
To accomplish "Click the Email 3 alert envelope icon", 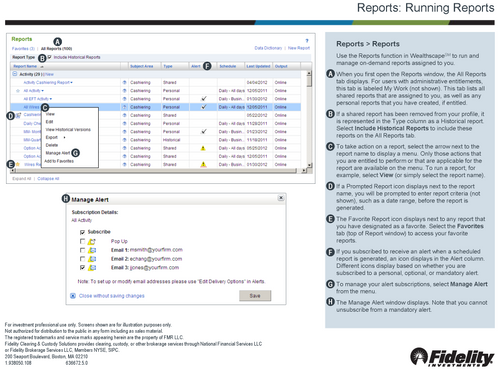I will pyautogui.click(x=92, y=268).
